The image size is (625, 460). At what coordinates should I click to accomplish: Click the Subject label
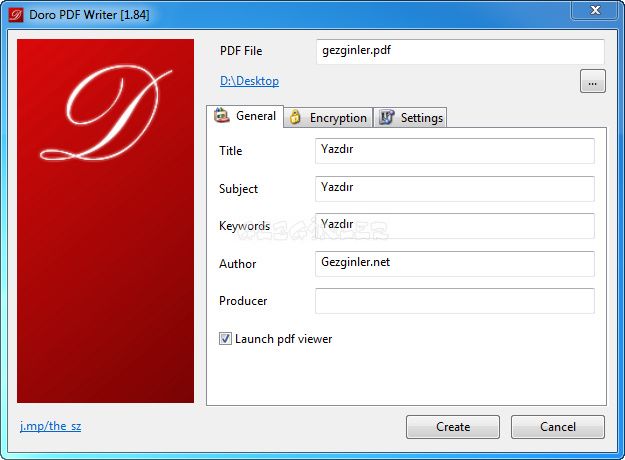pos(238,189)
